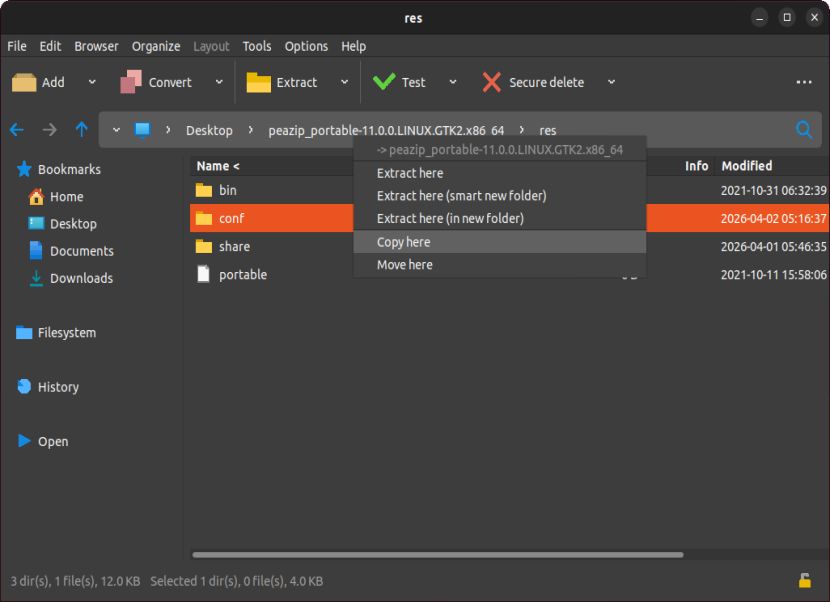Click the portable file icon
The height and width of the screenshot is (602, 830).
(203, 274)
